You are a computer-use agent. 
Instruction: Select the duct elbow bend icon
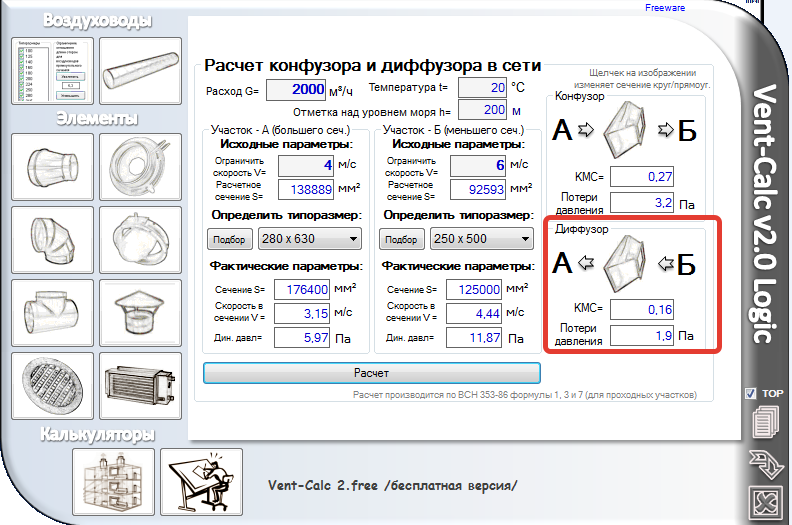point(53,240)
